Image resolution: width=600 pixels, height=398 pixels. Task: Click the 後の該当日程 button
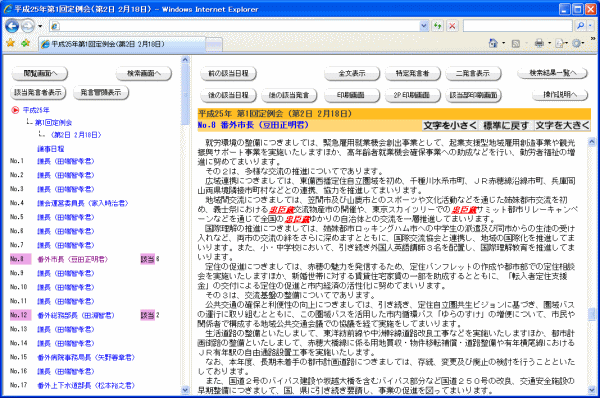228,95
